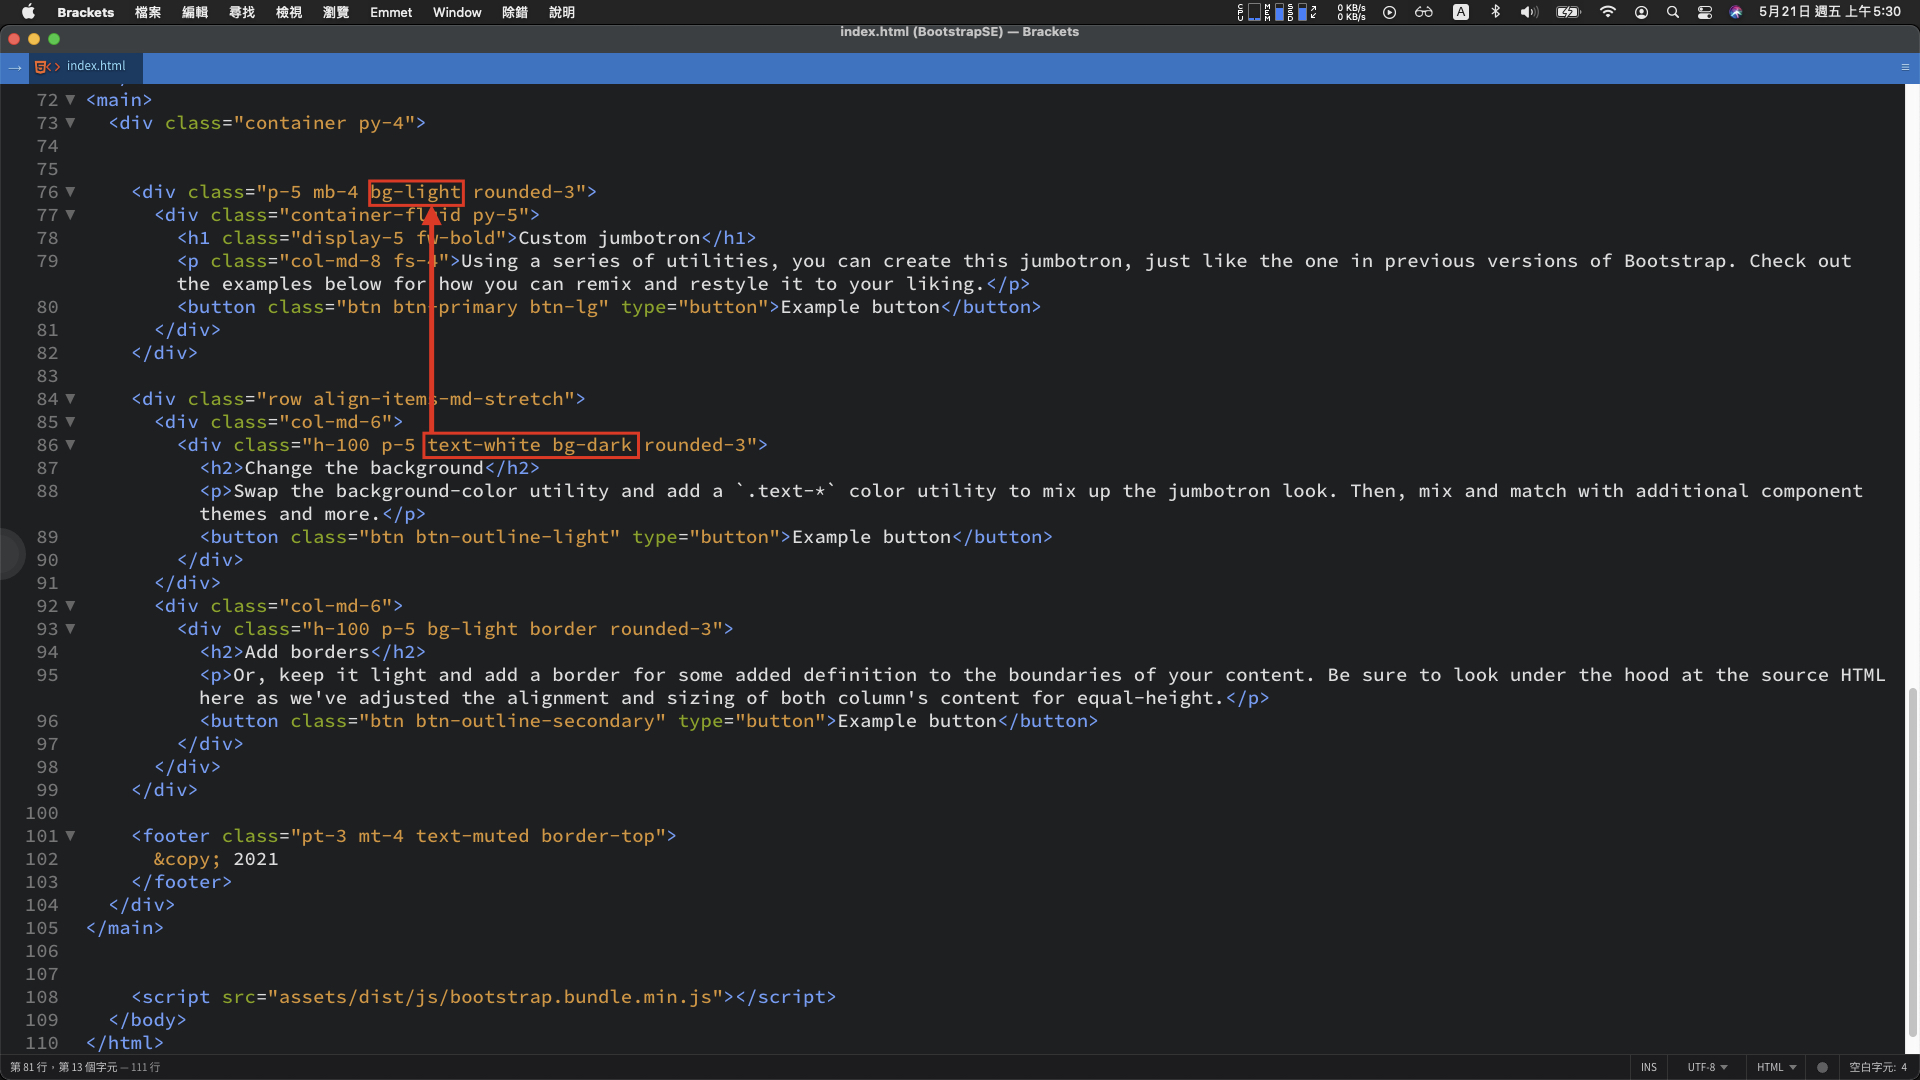1920x1080 pixels.
Task: Click line number 96 in the gutter
Action: click(47, 721)
